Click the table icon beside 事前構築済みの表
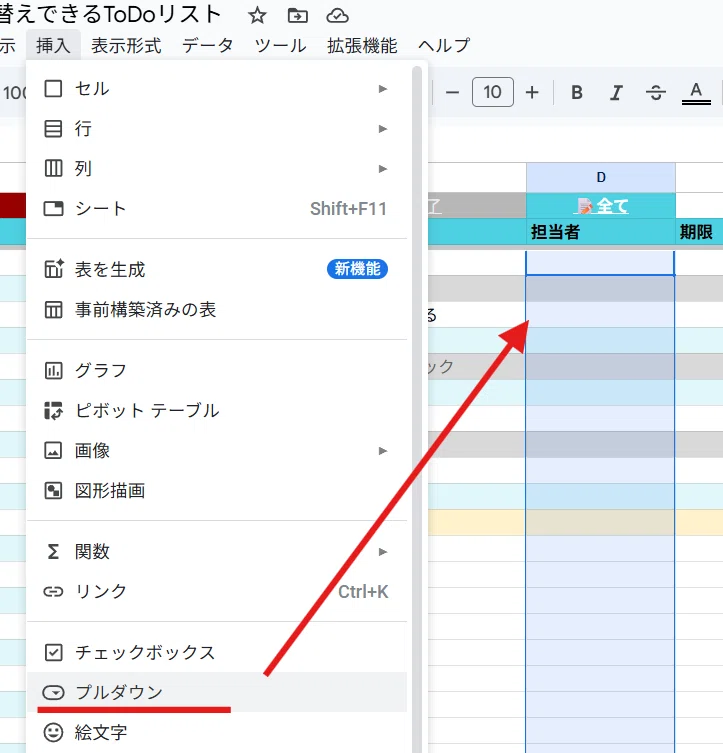The height and width of the screenshot is (753, 723). click(53, 310)
